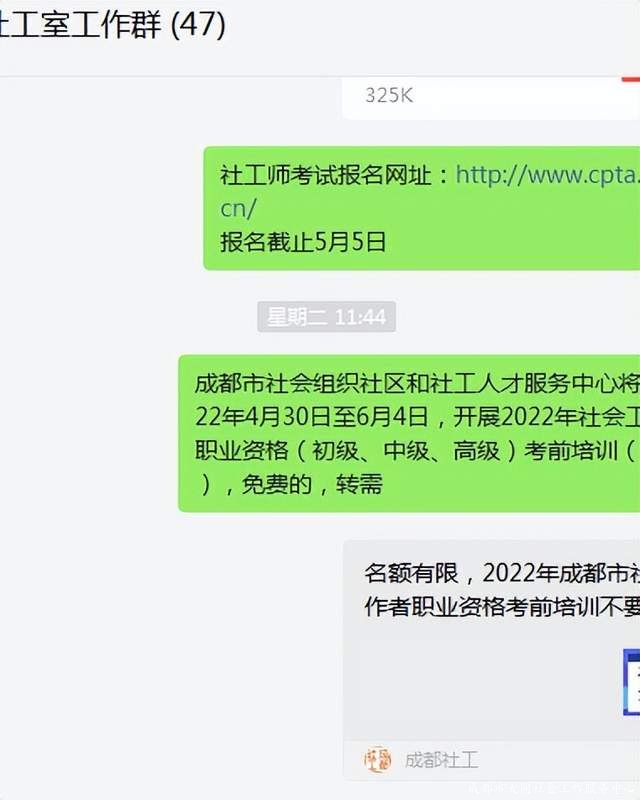Click the 报名截止5月5日 text line
640x800 pixels.
pos(303,241)
